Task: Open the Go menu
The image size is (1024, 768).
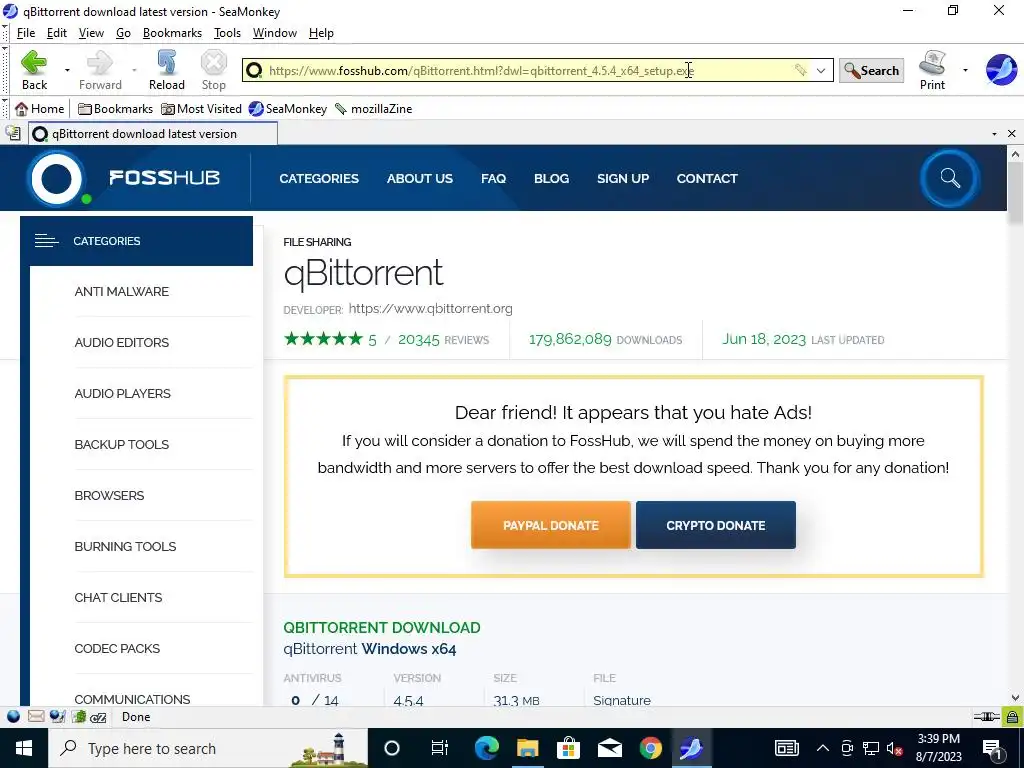Action: pyautogui.click(x=123, y=33)
